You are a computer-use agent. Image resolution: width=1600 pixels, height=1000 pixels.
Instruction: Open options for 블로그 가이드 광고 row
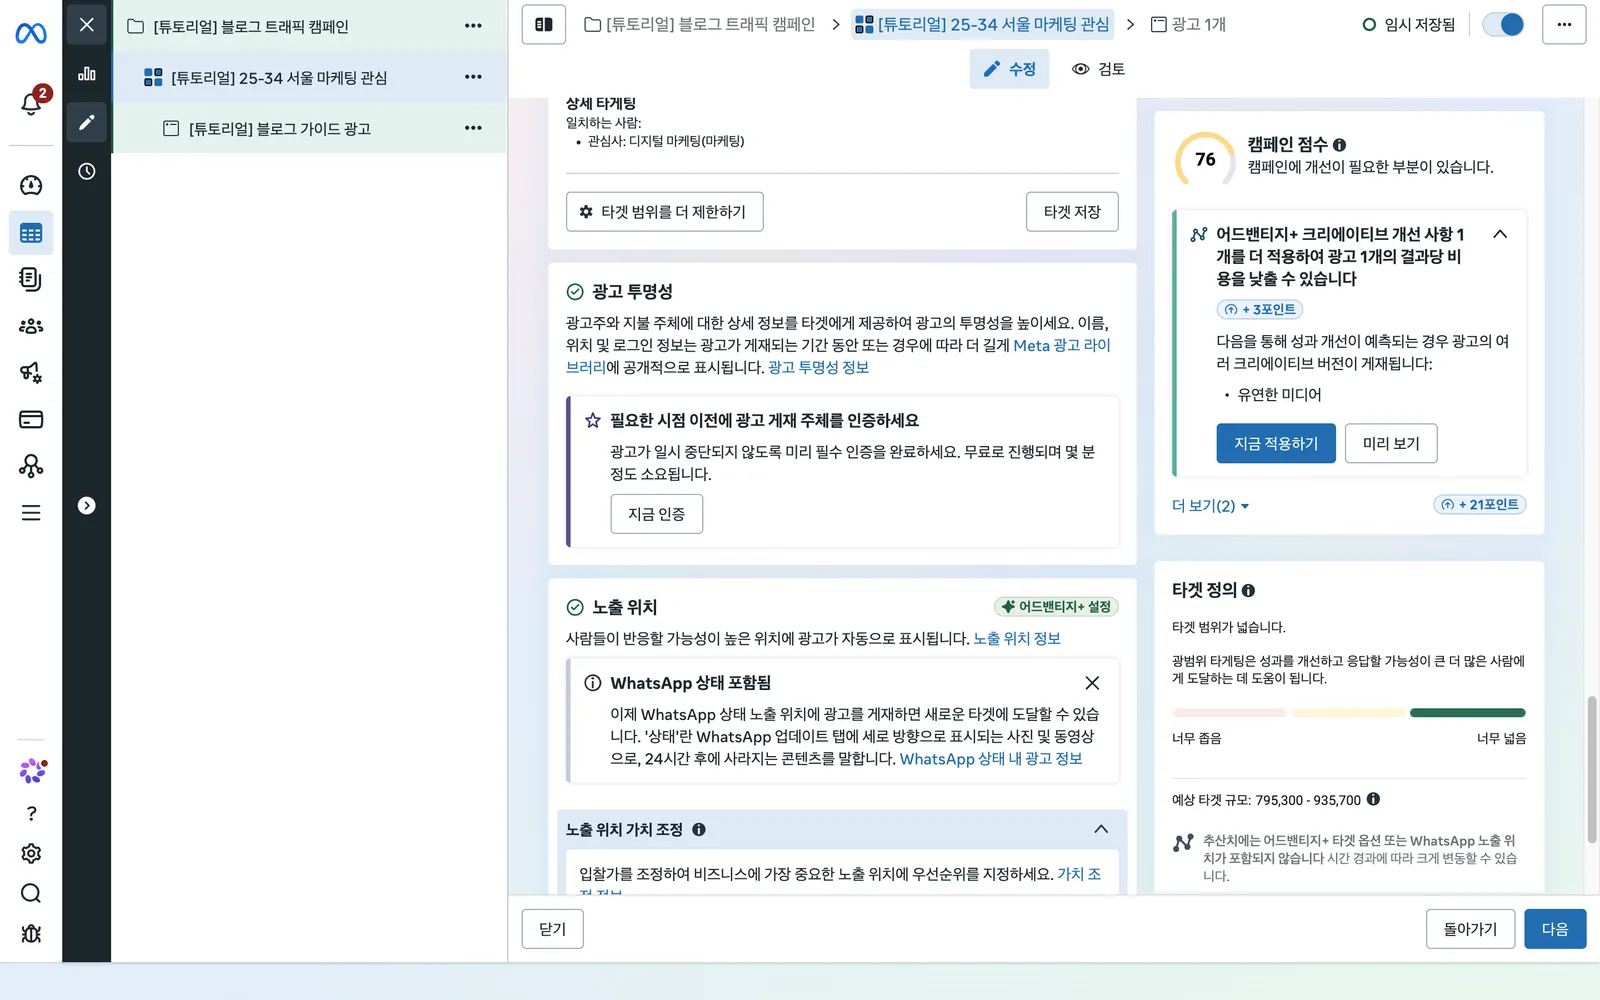[473, 128]
